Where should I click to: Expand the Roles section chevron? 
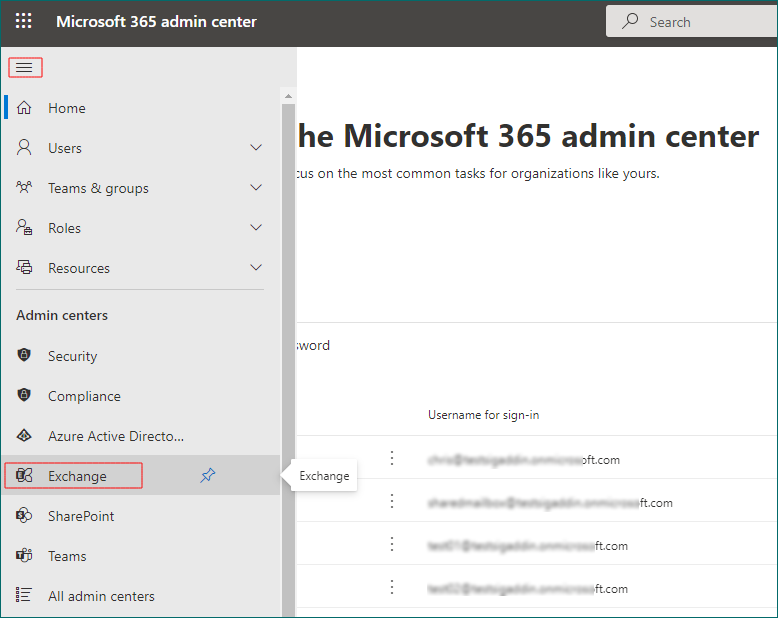(x=256, y=228)
